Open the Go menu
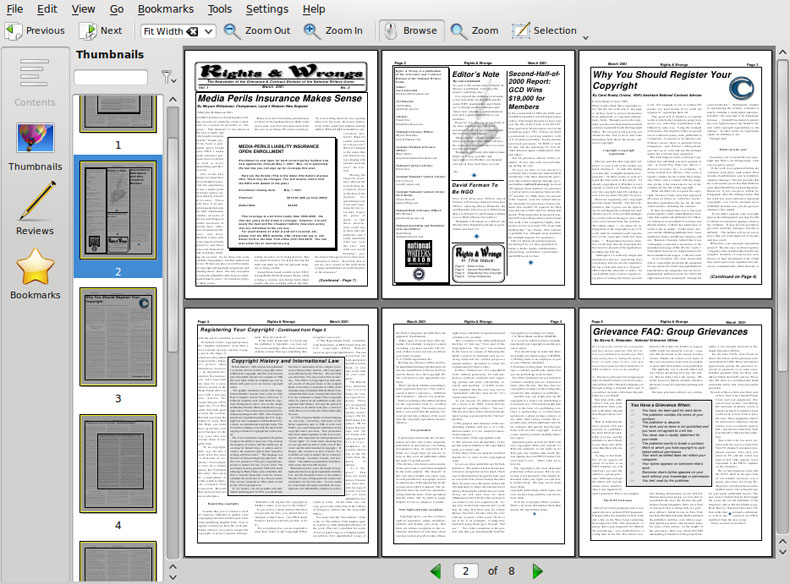Viewport: 790px width, 584px height. [116, 9]
